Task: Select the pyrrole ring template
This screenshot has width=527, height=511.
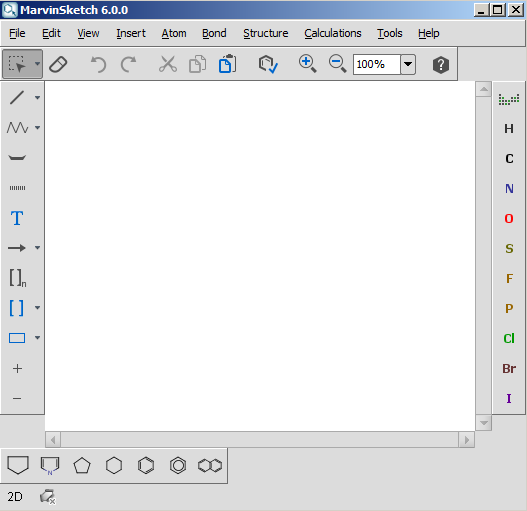Action: (x=50, y=466)
